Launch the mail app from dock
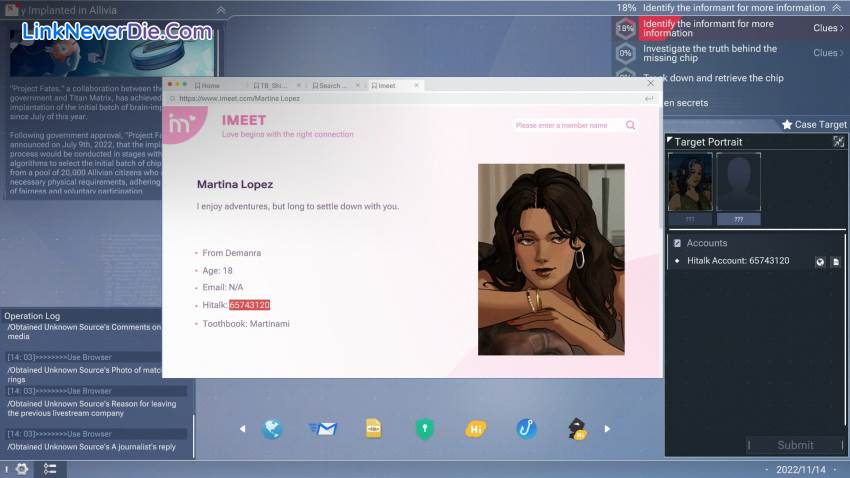The image size is (850, 478). coord(322,429)
